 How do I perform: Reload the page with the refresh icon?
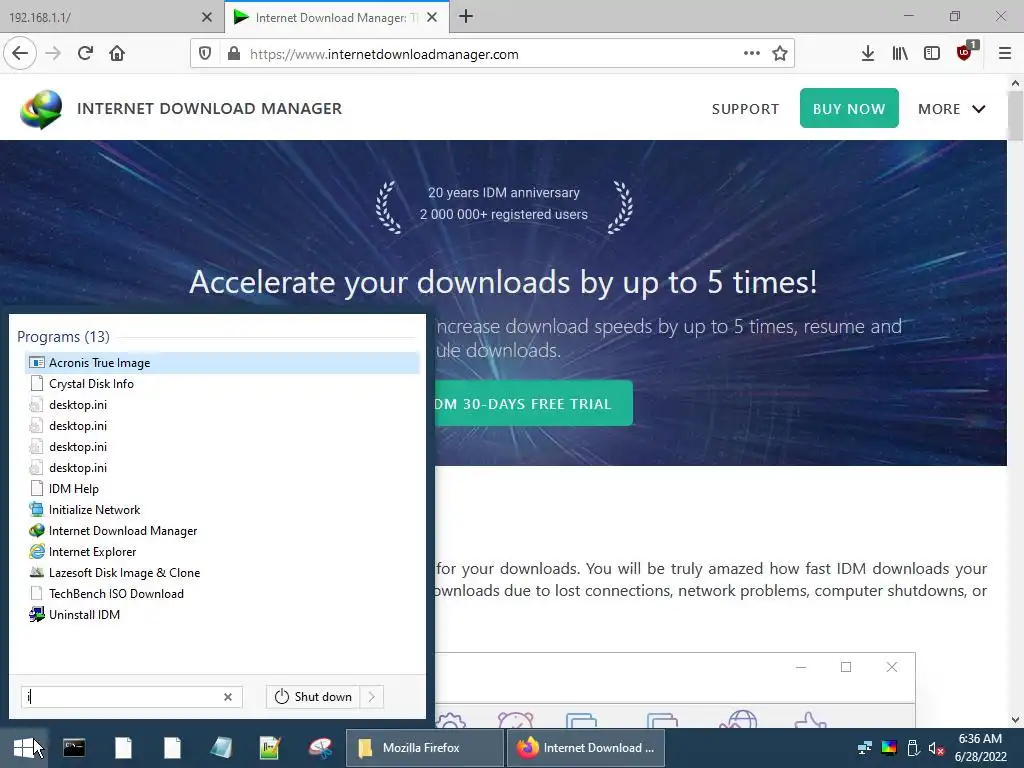pos(86,54)
